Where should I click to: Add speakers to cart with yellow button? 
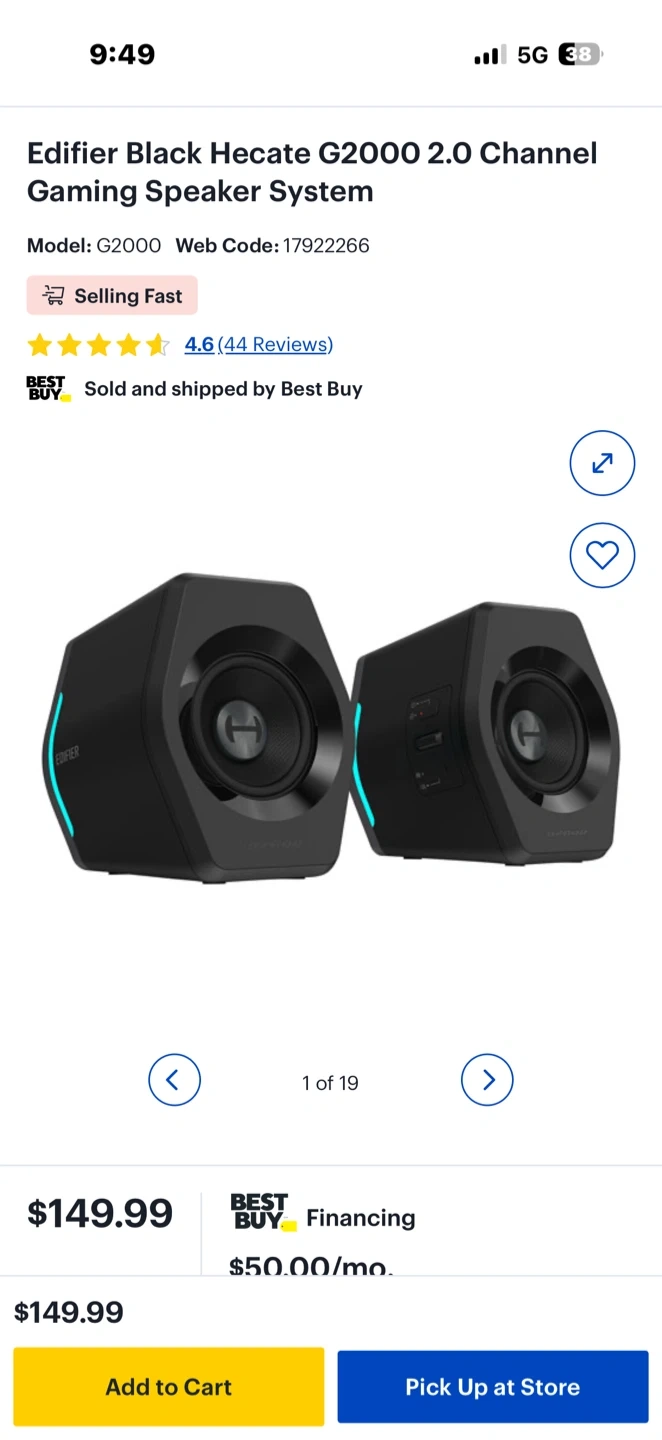169,1386
